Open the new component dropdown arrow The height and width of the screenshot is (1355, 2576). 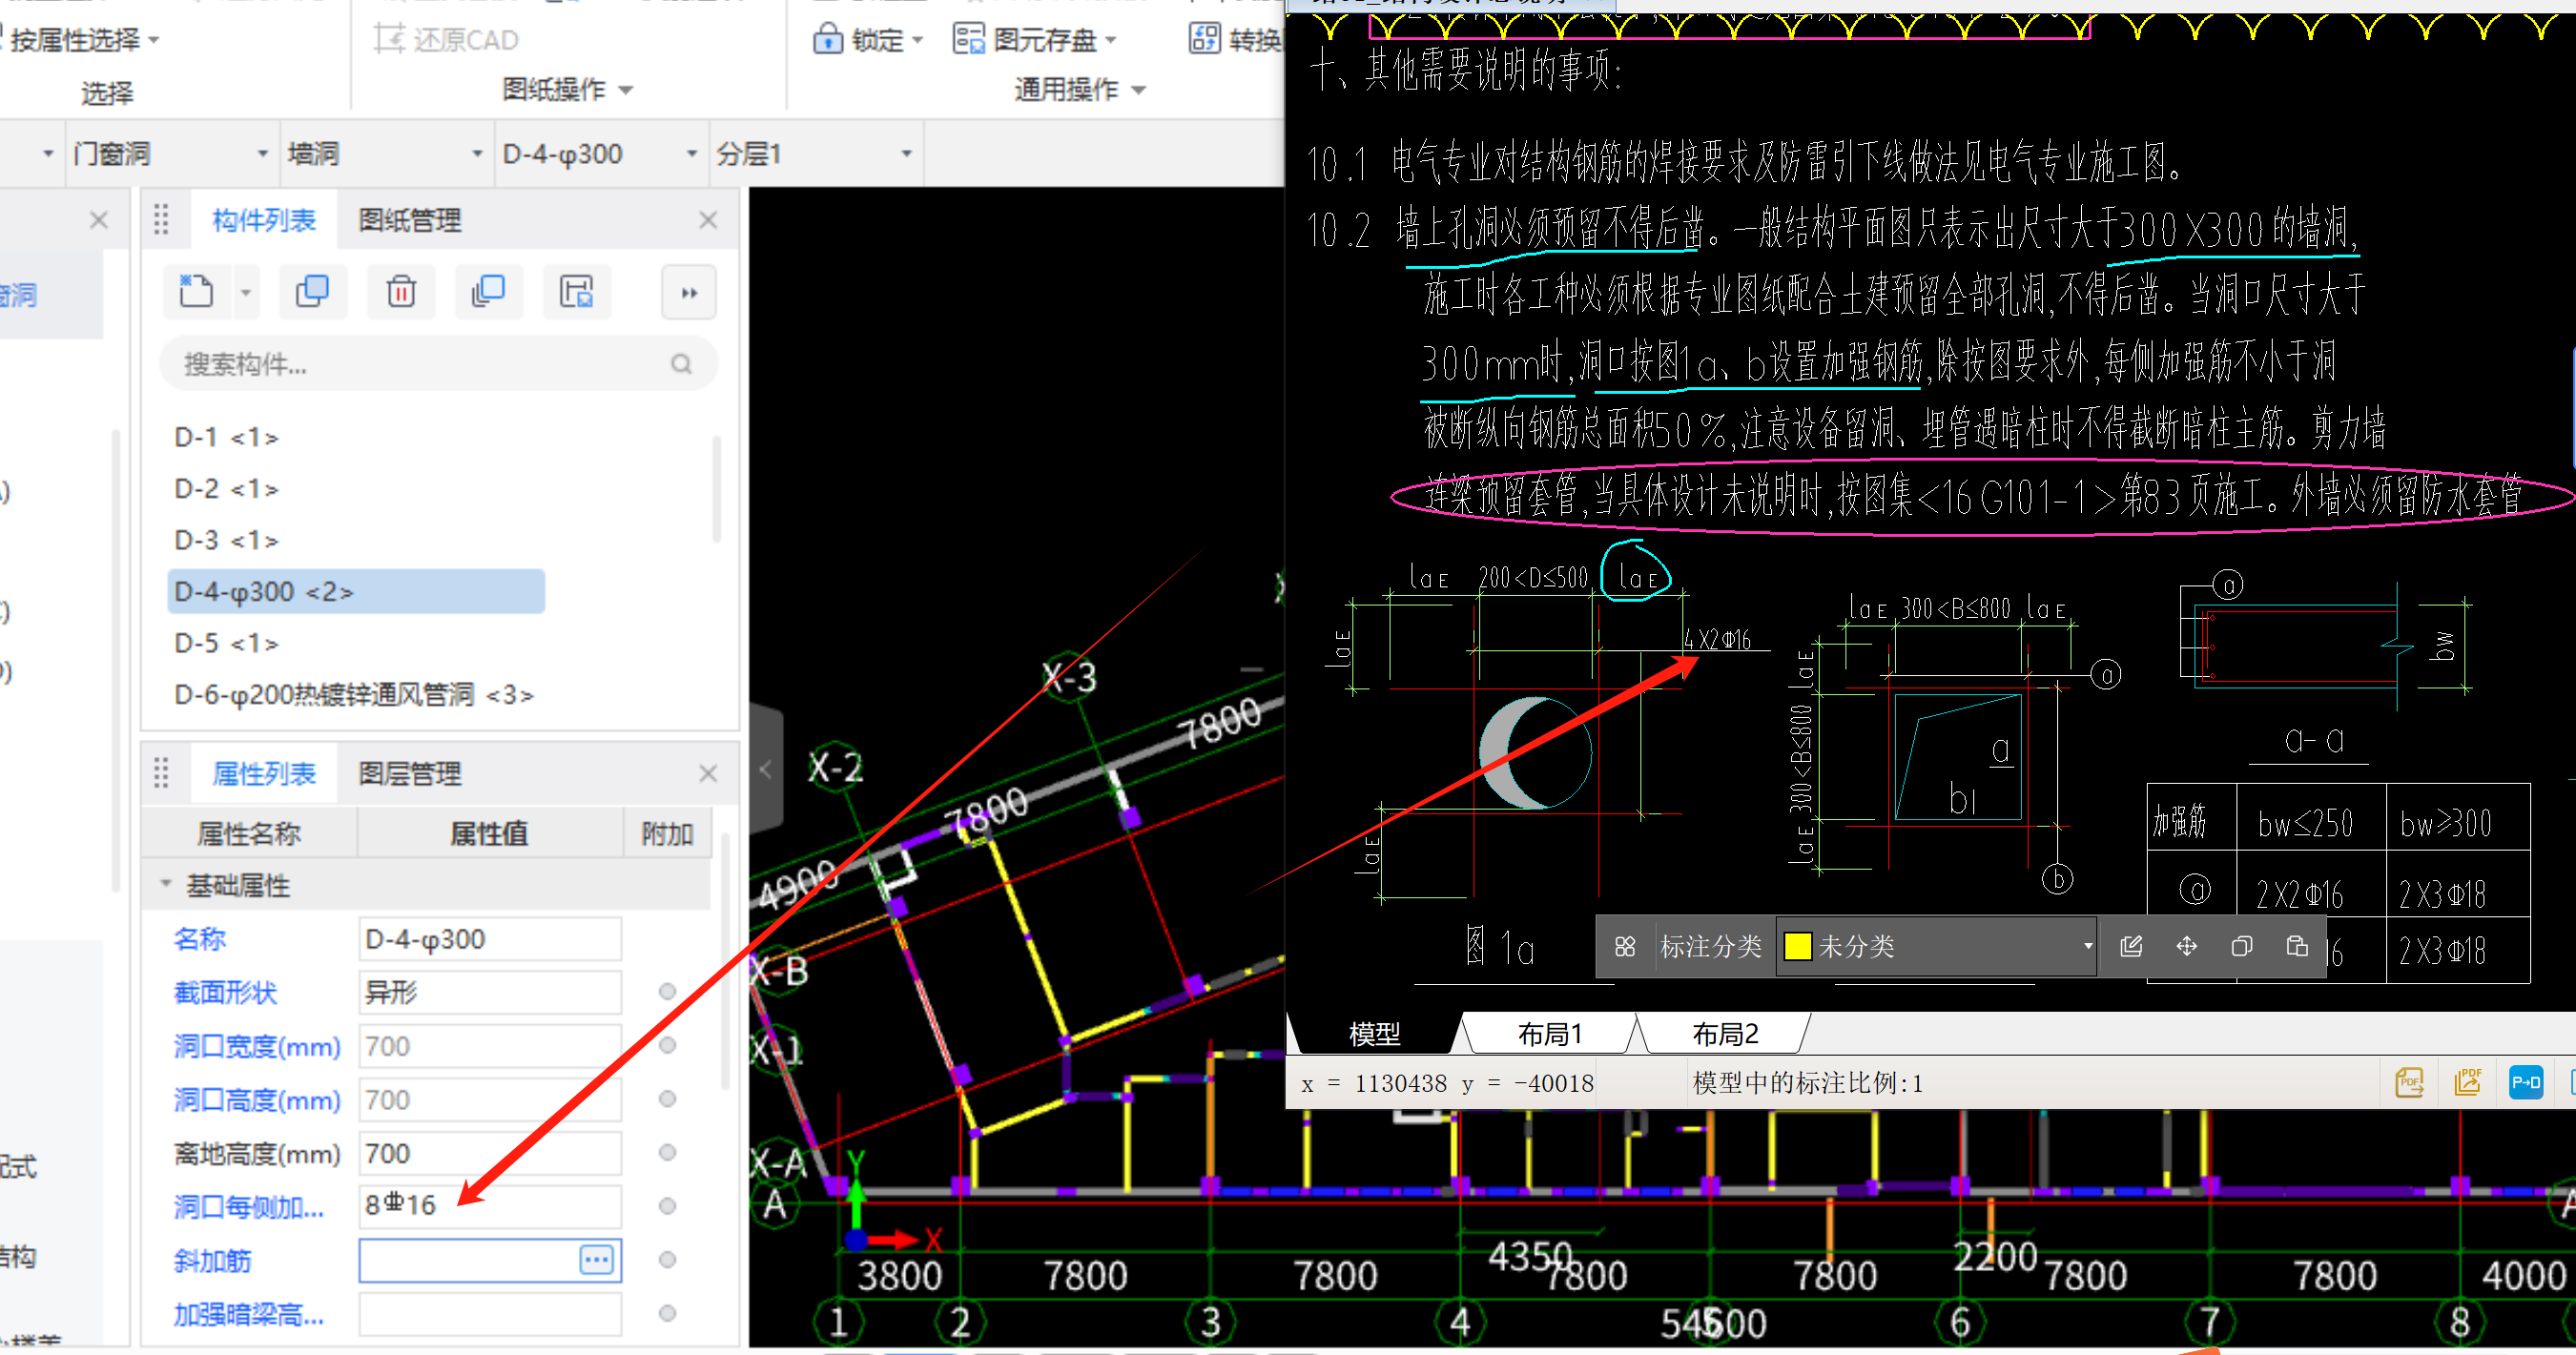tap(246, 292)
